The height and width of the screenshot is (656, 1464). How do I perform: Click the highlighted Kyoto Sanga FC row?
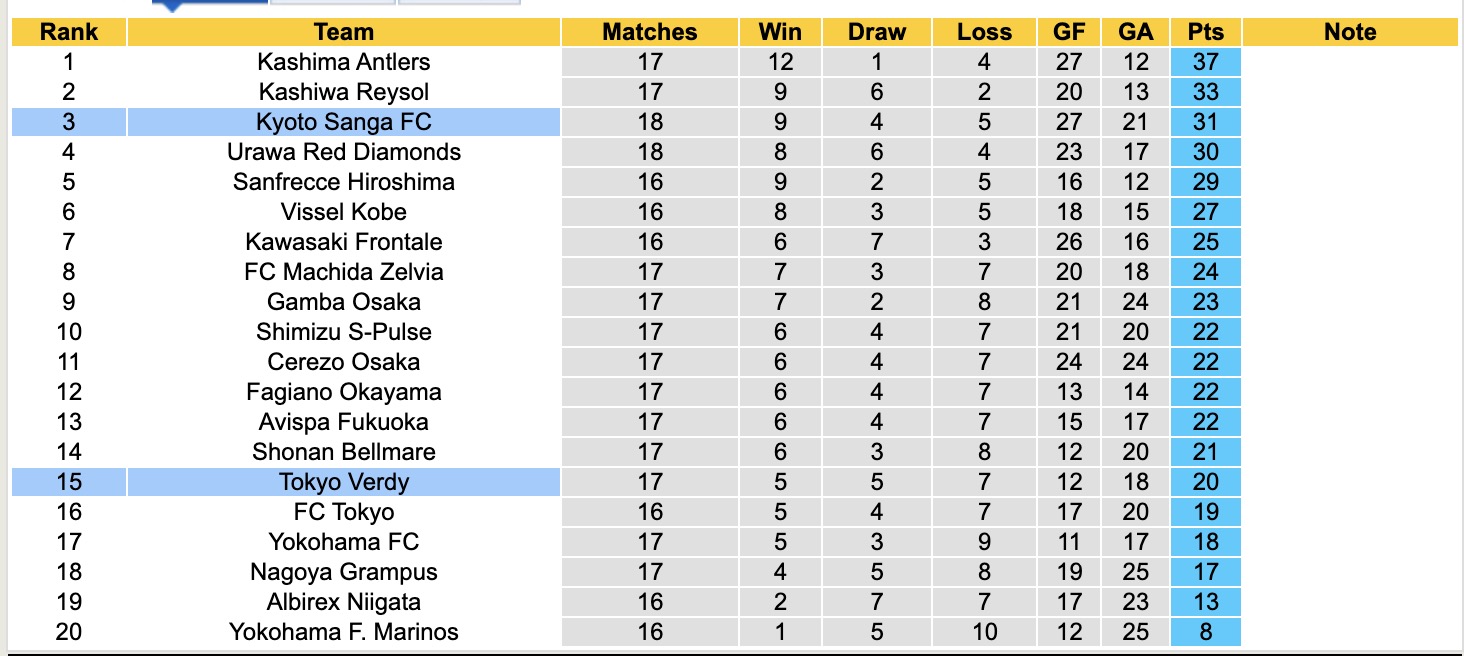[x=343, y=122]
